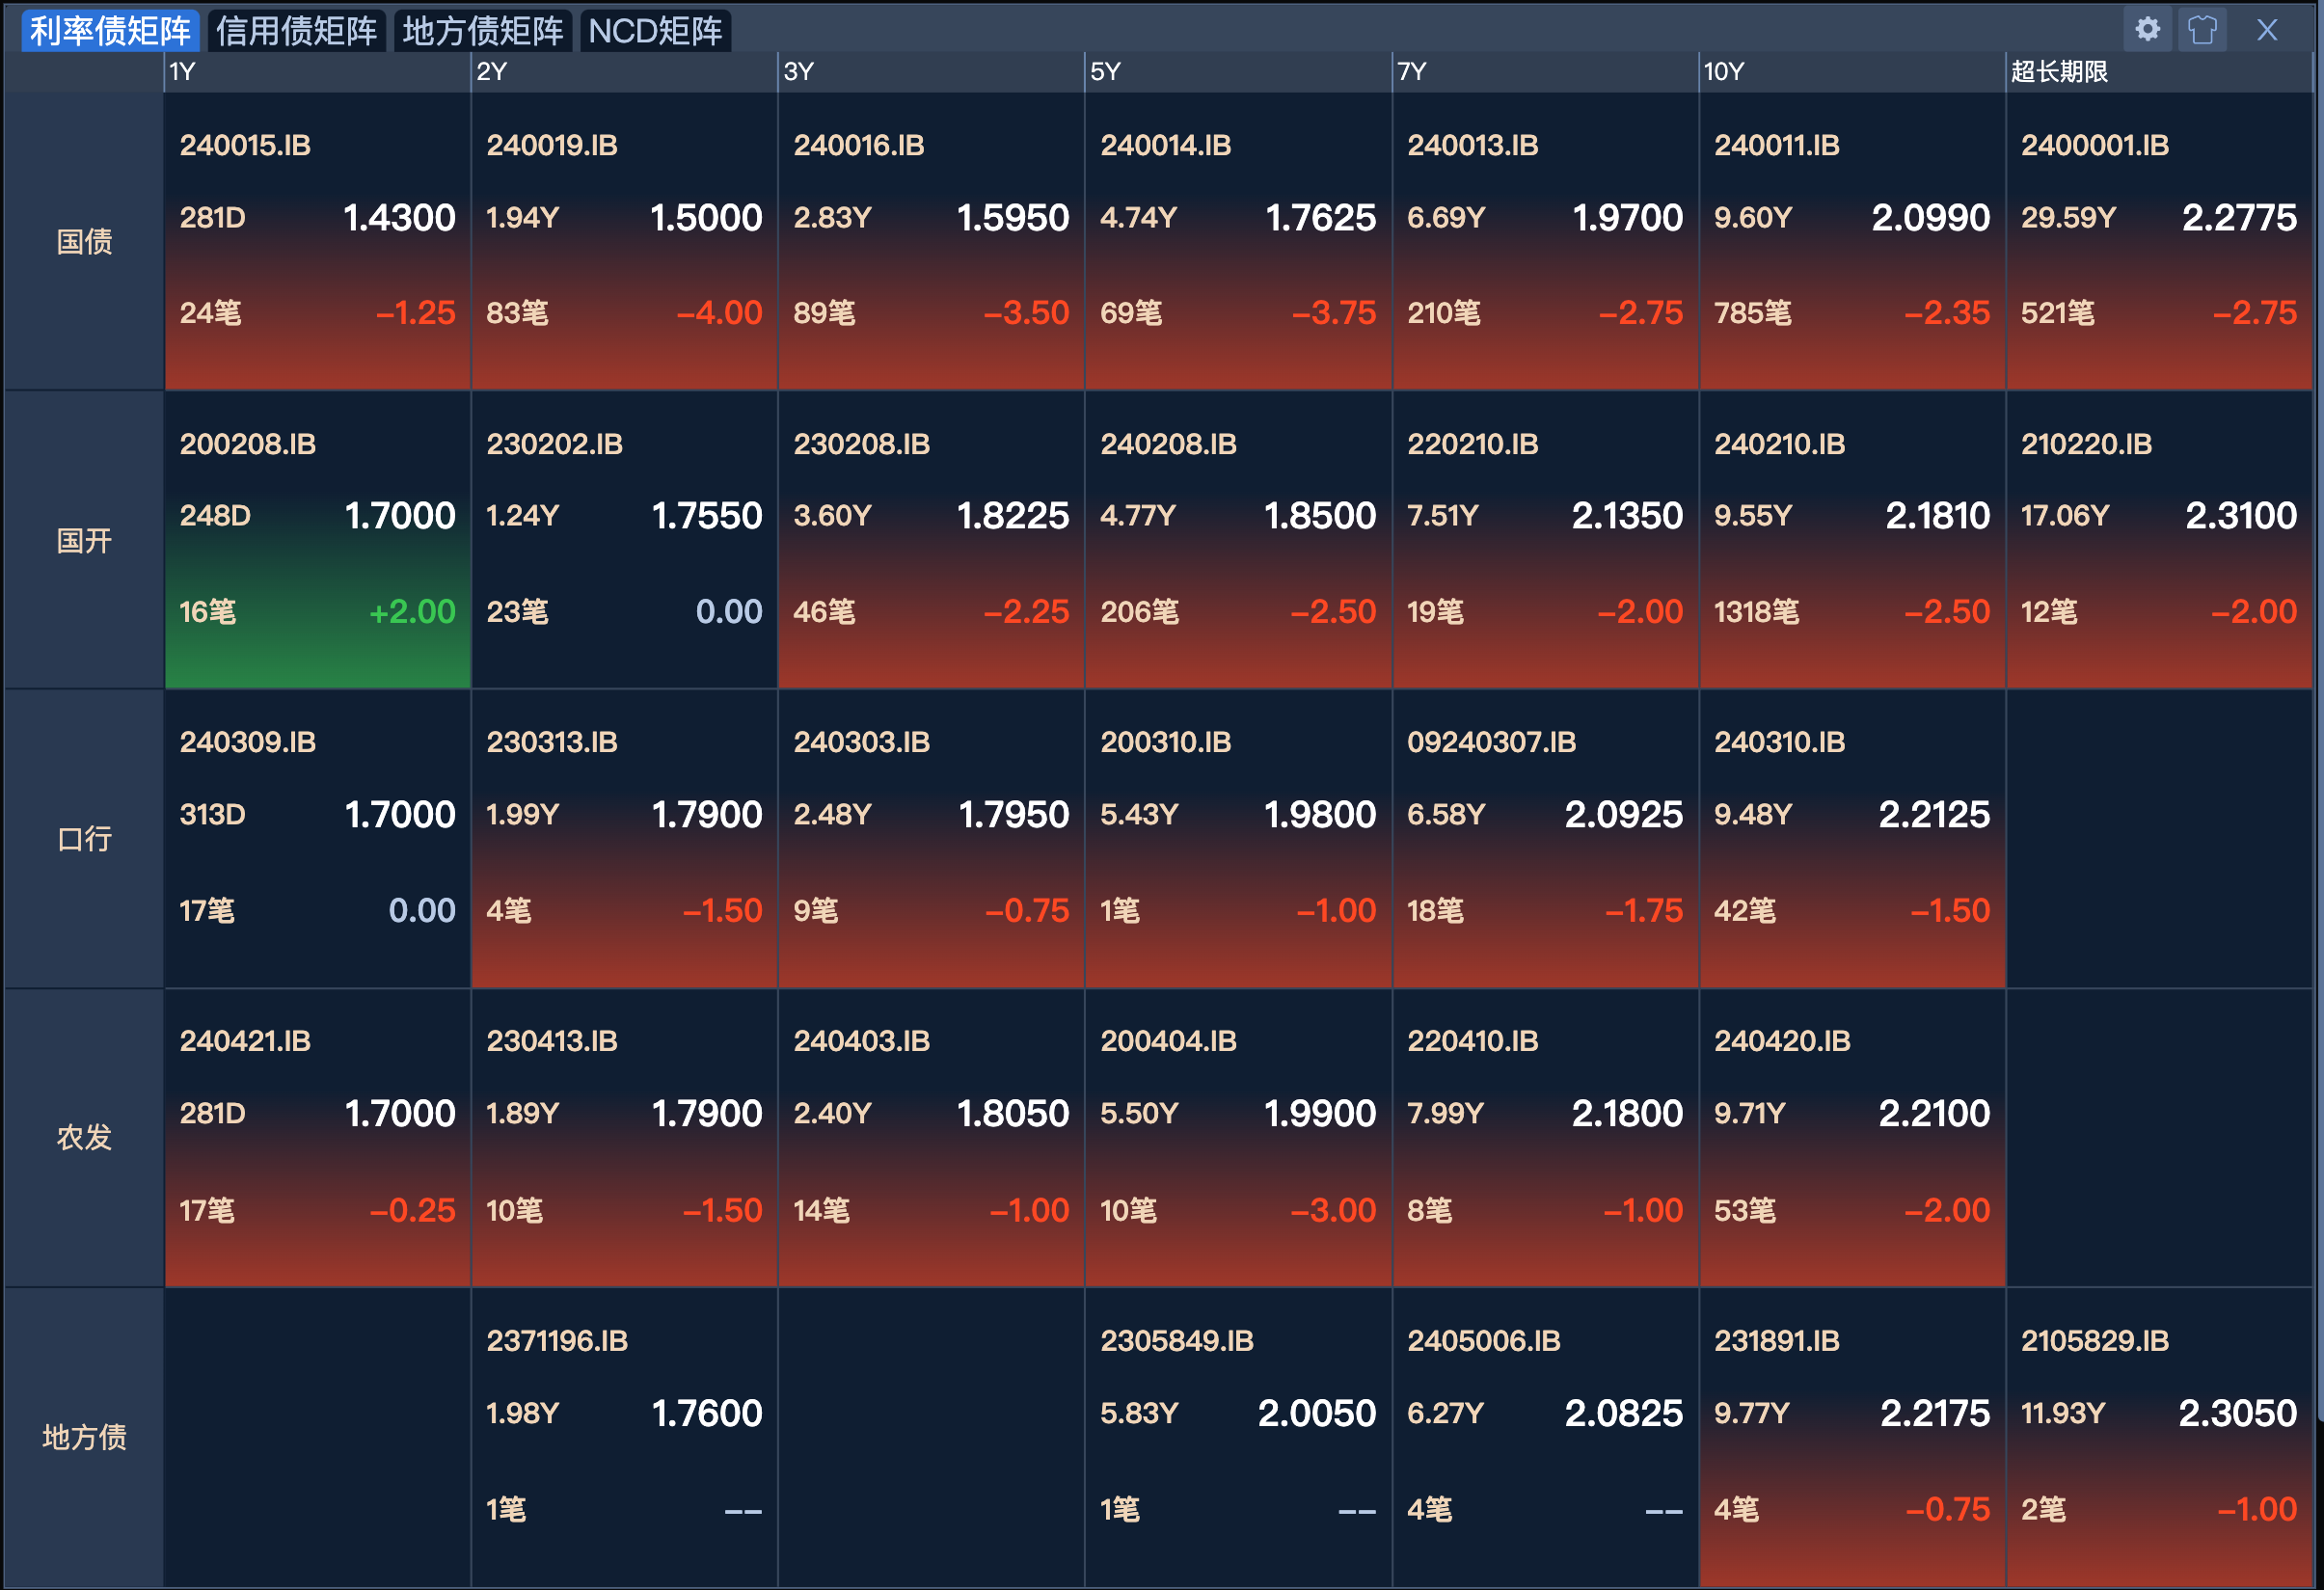Click bond code 240011.IB in 10Y
The height and width of the screenshot is (1590, 2324).
[1776, 146]
